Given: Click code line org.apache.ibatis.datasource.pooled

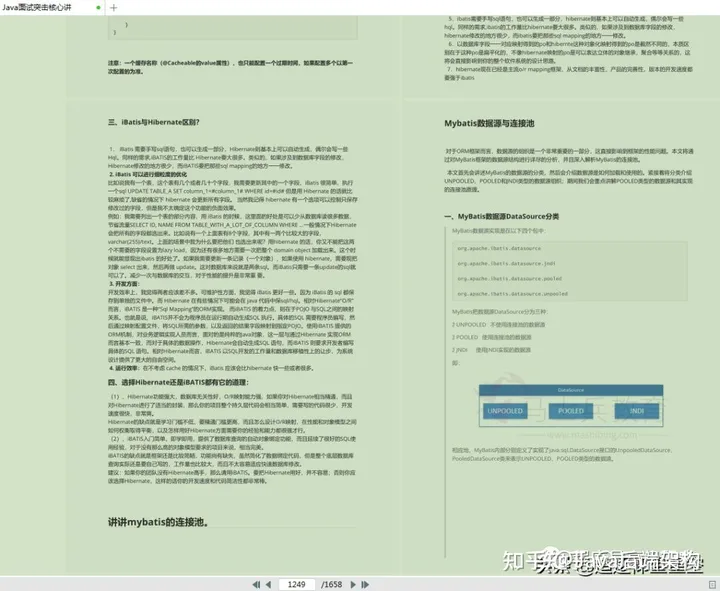Looking at the screenshot, I should coord(509,279).
